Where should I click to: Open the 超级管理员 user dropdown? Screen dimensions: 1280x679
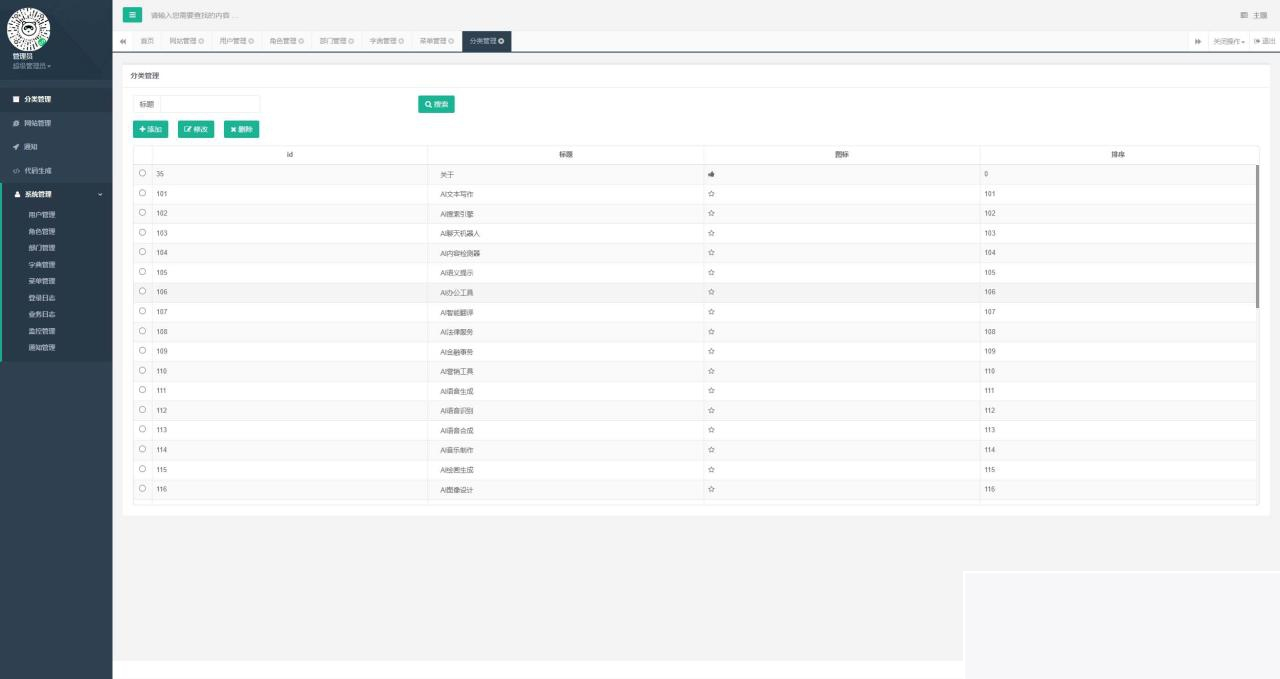31,66
